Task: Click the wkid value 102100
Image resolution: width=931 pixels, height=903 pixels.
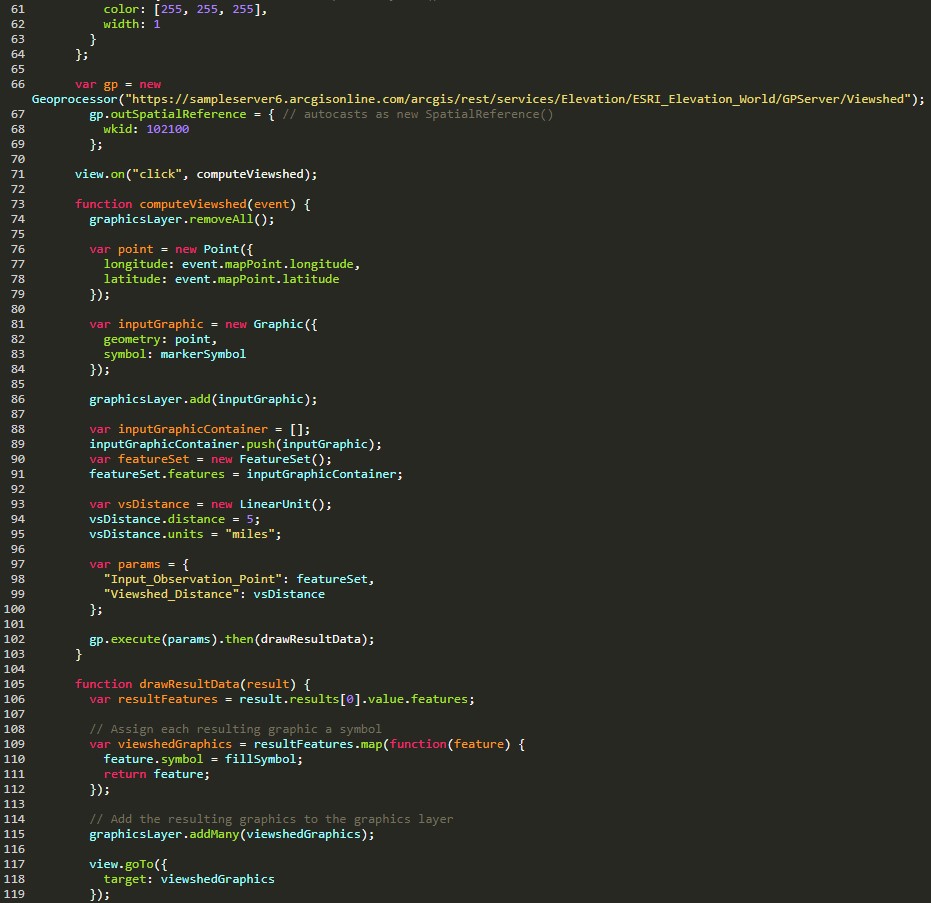Action: tap(167, 129)
